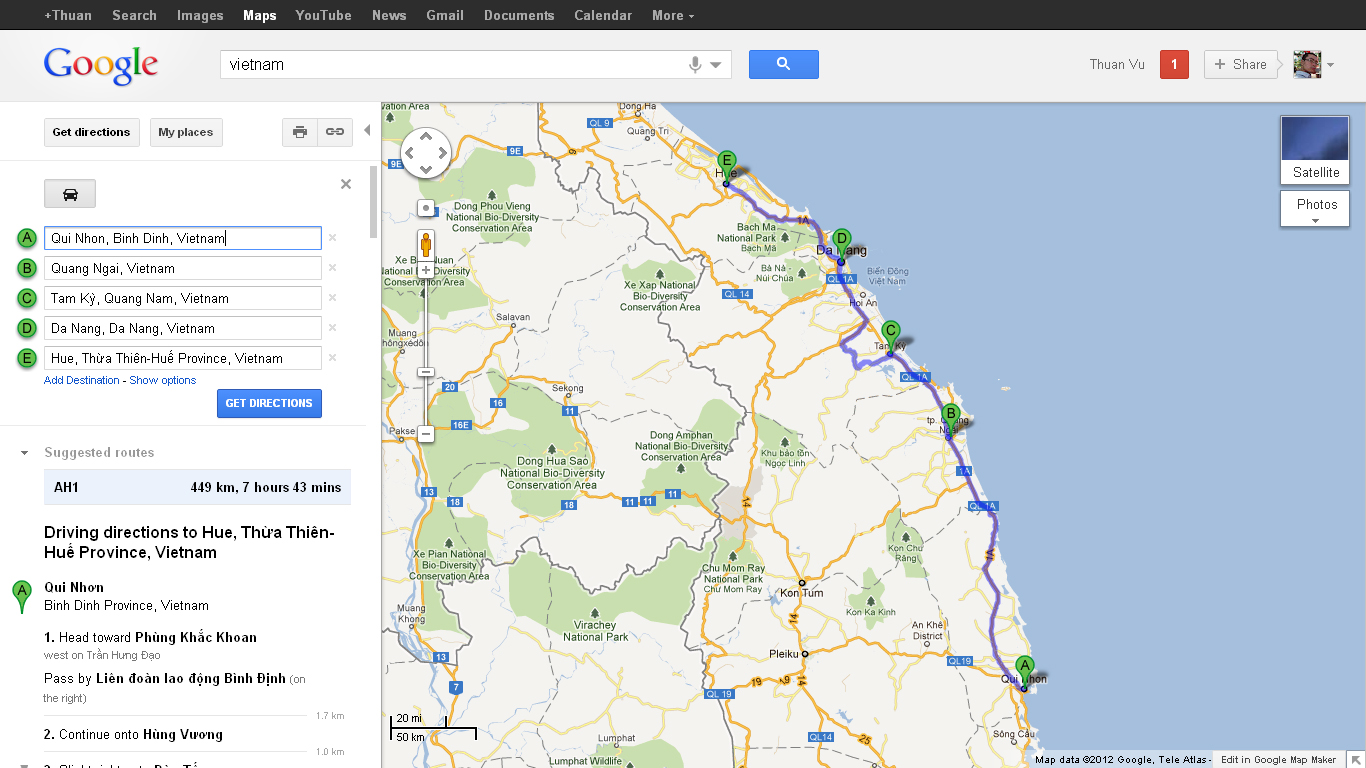Image resolution: width=1366 pixels, height=768 pixels.
Task: Open Gmail from top bar
Action: click(x=445, y=15)
